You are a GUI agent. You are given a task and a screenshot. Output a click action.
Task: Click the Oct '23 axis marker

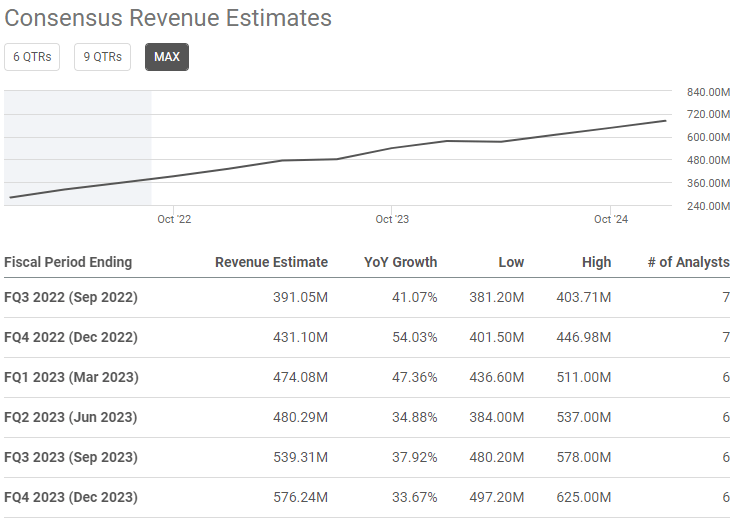pyautogui.click(x=392, y=219)
